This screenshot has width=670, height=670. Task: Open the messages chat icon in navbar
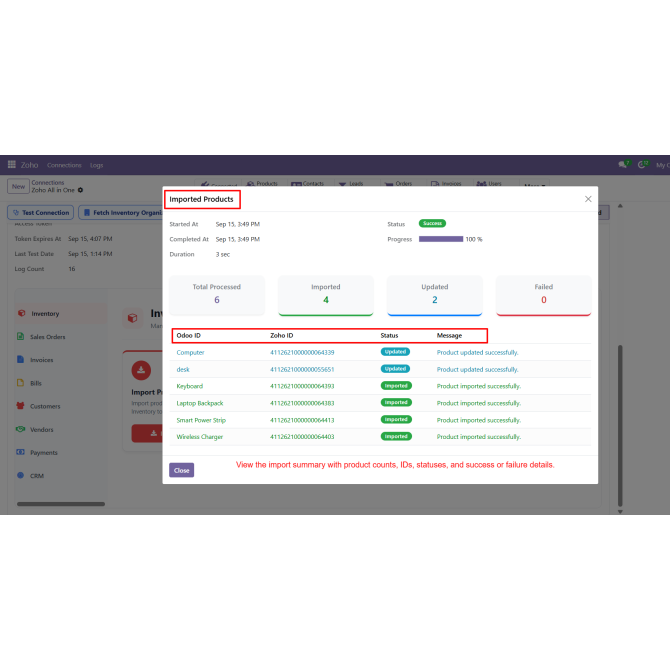623,165
